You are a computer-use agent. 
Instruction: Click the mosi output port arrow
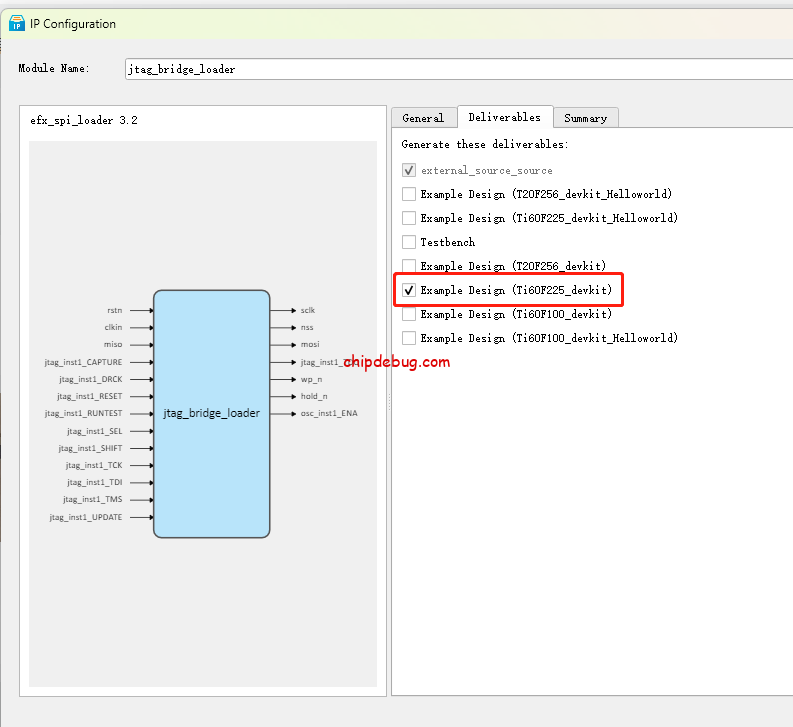pyautogui.click(x=283, y=344)
